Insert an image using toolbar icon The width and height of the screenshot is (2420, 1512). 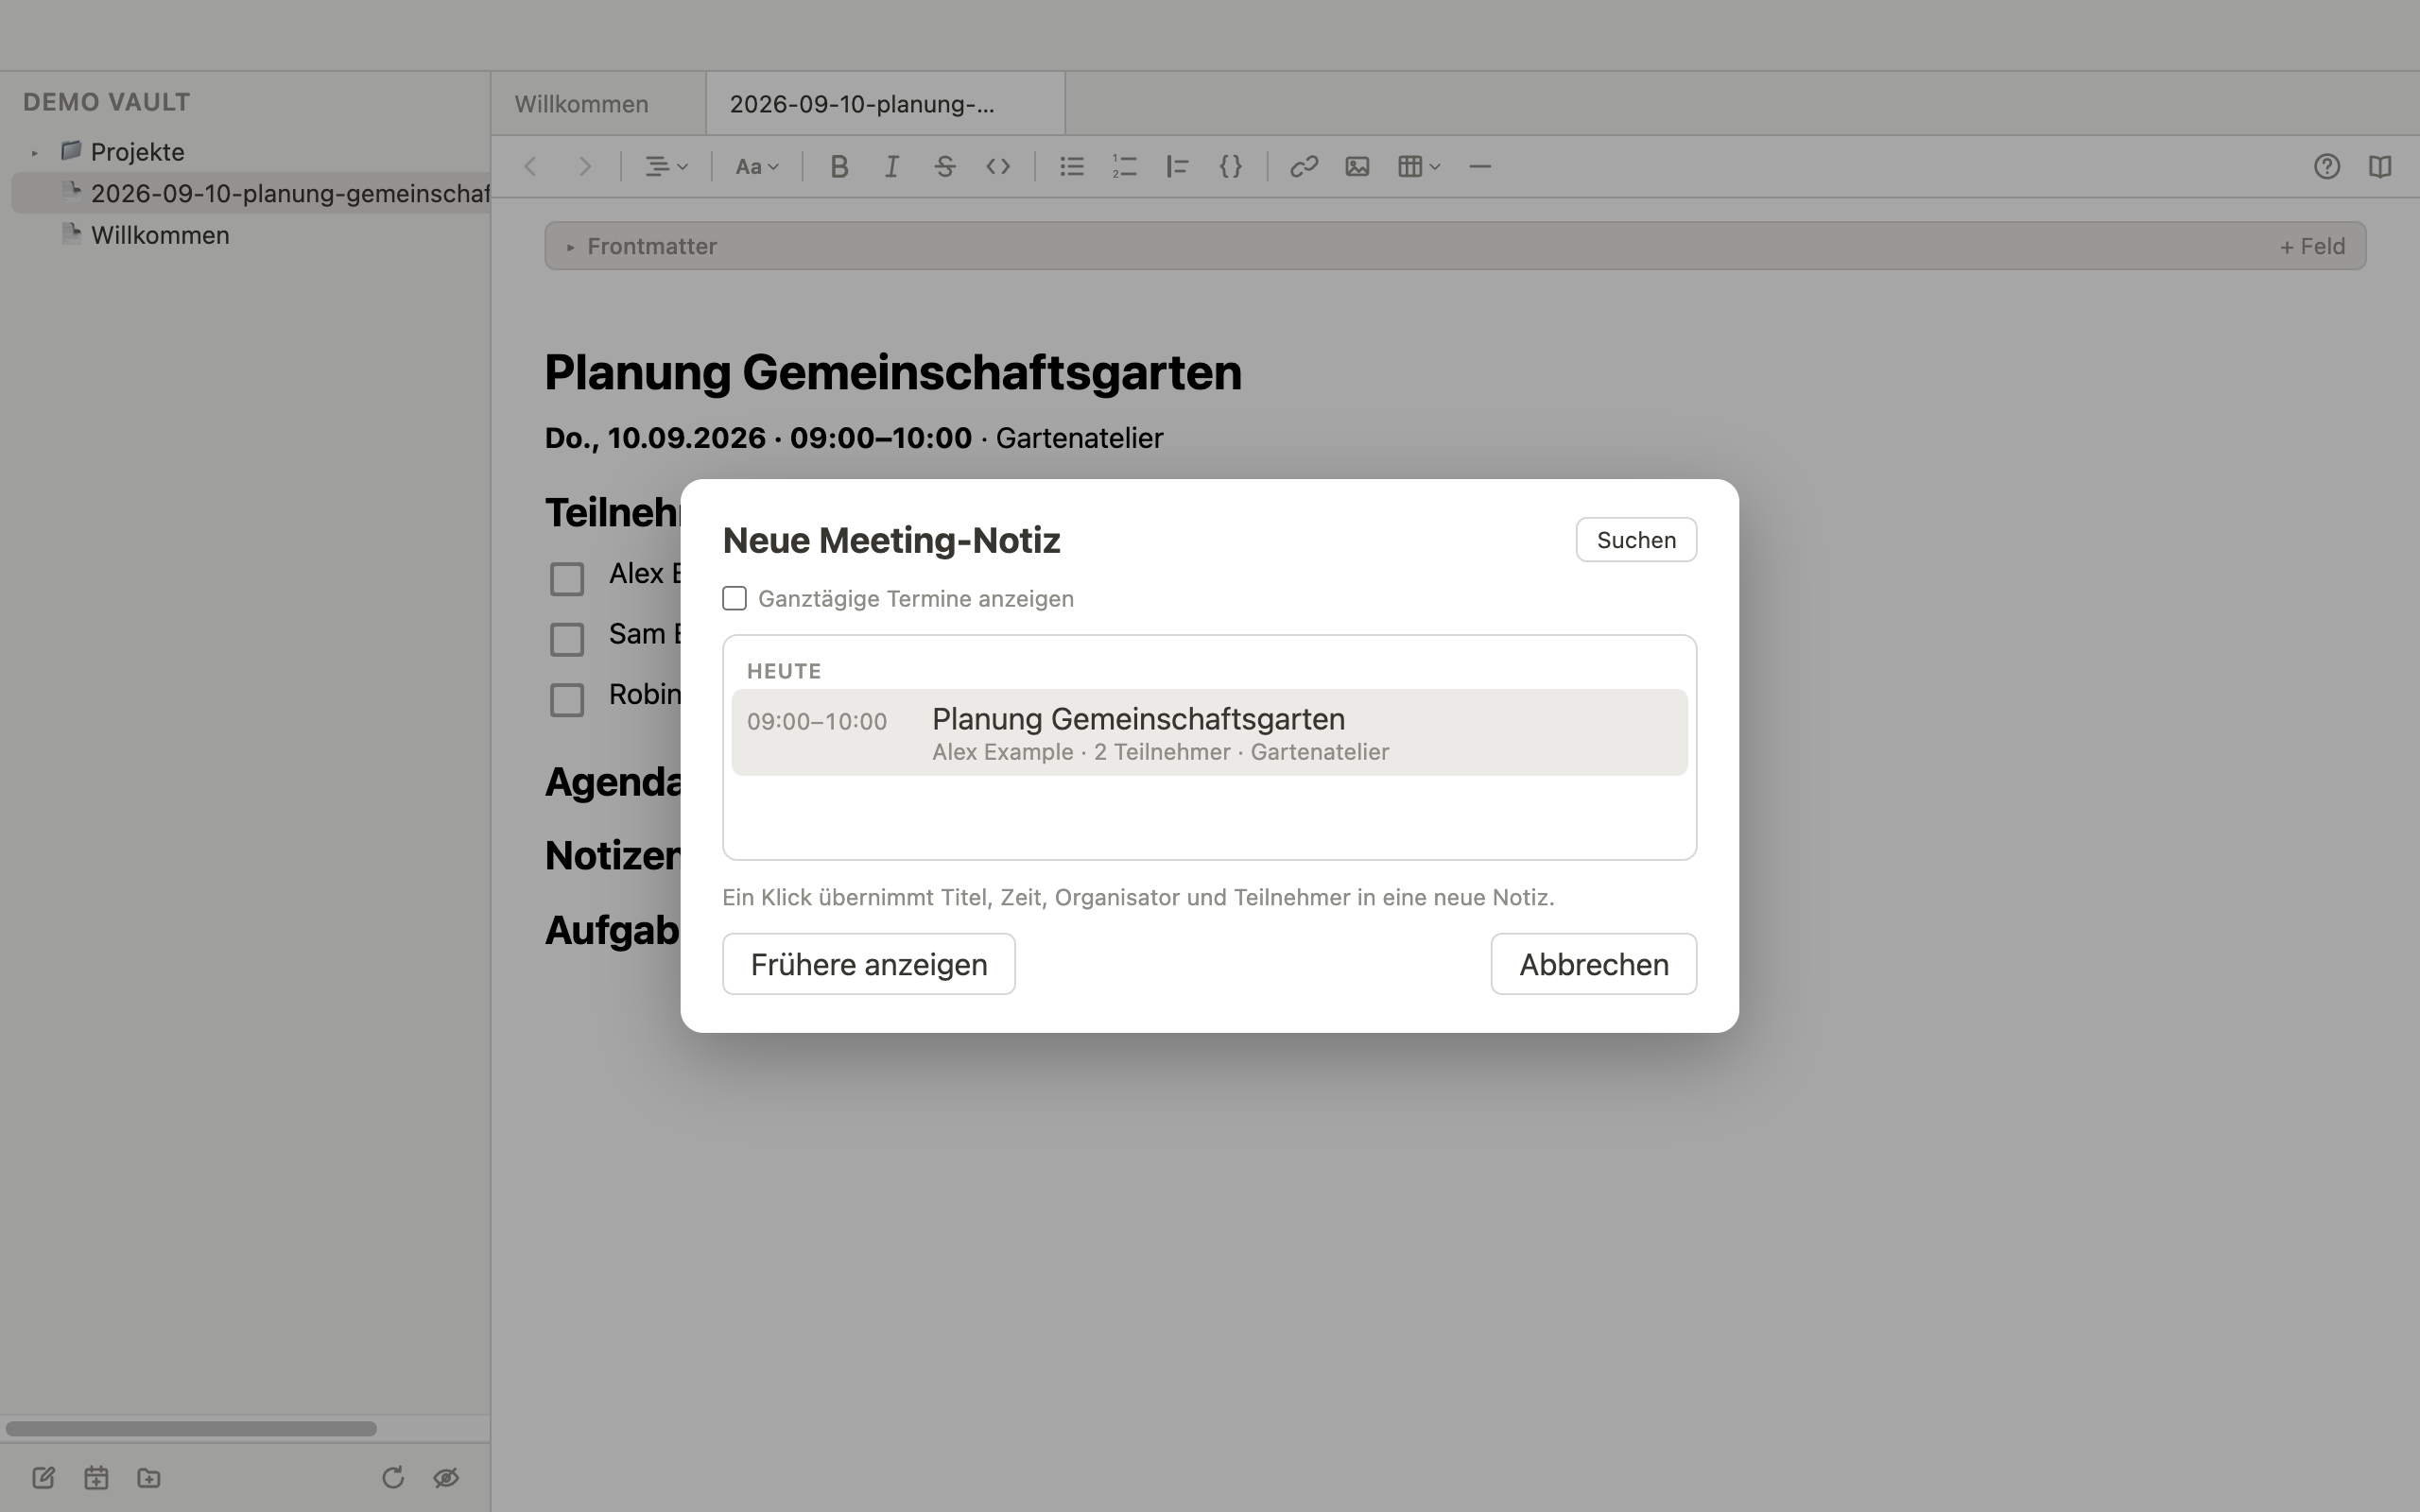1357,167
